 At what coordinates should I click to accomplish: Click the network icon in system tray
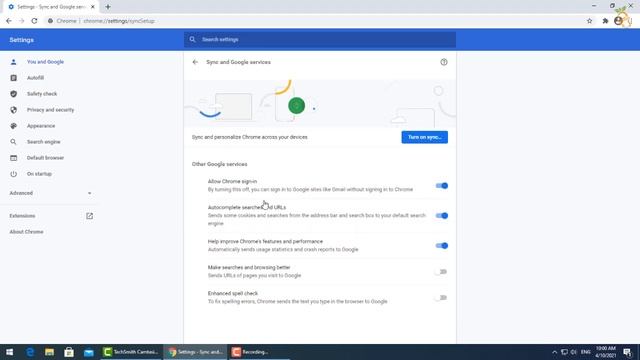click(x=564, y=352)
